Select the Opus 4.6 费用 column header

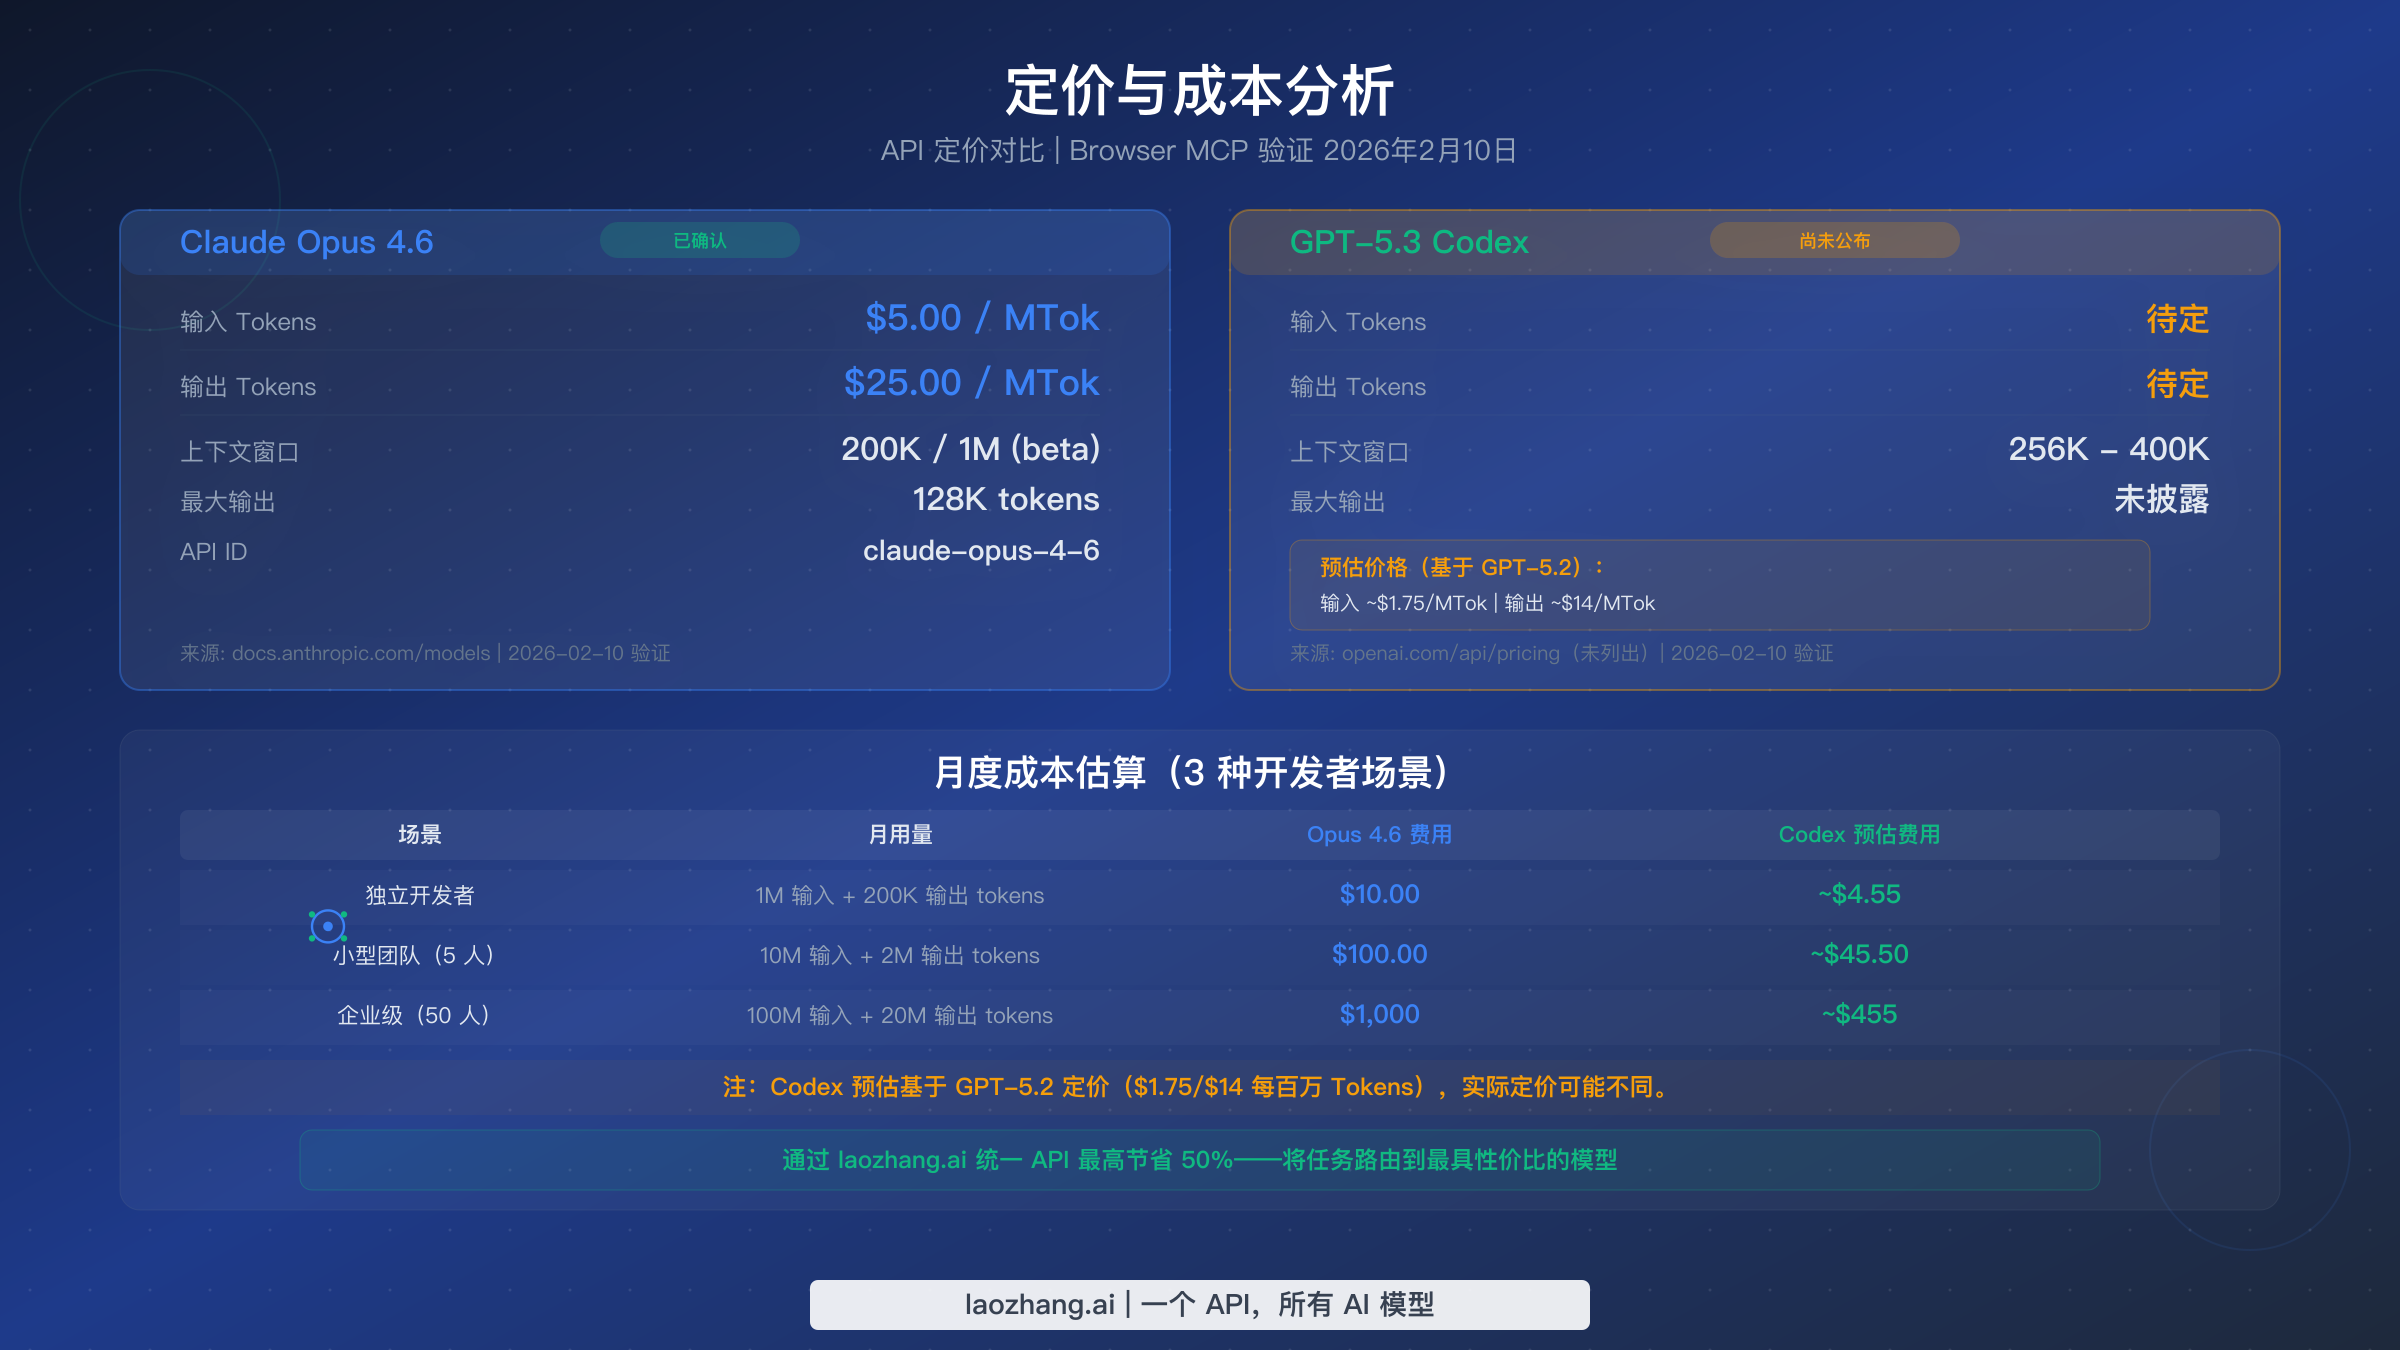click(x=1379, y=834)
